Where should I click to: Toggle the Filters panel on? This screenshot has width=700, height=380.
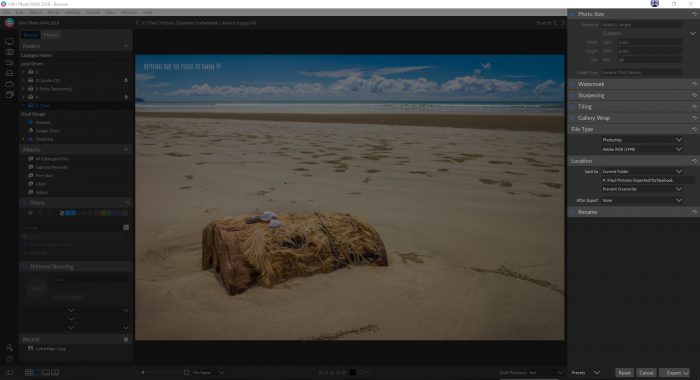[x=25, y=203]
